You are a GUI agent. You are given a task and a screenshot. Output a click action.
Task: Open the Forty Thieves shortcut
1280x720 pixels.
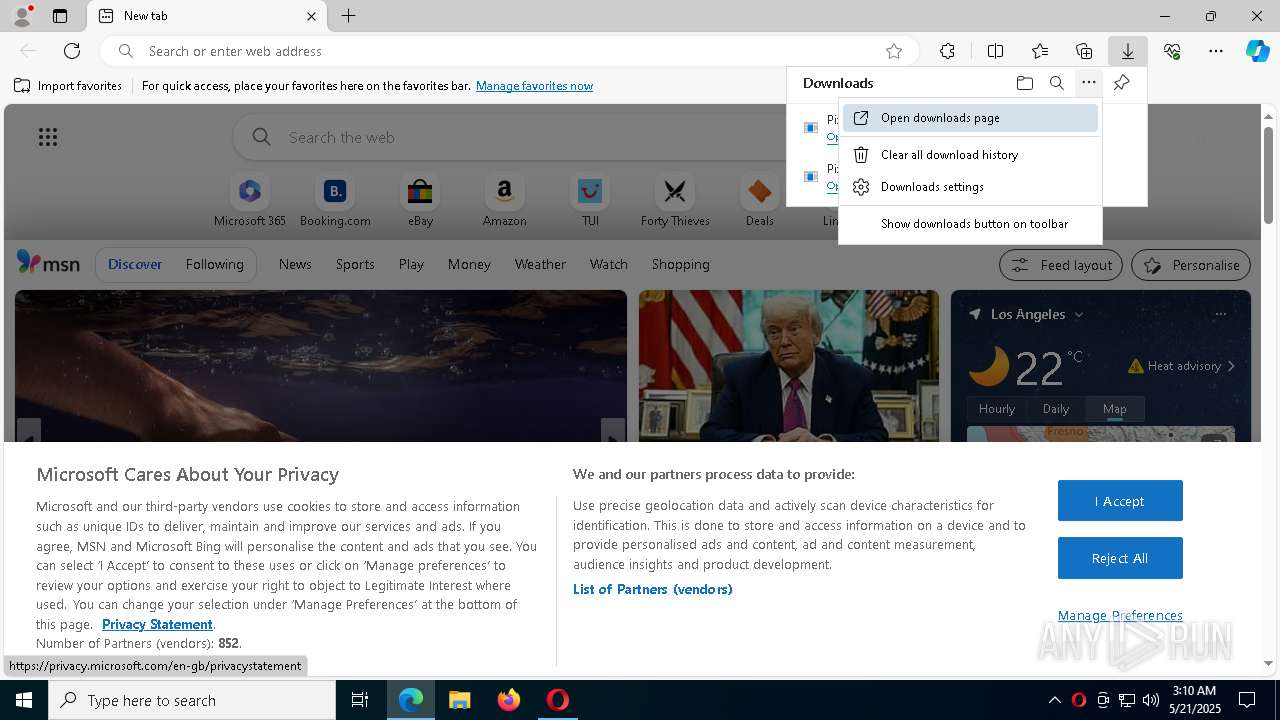click(675, 200)
